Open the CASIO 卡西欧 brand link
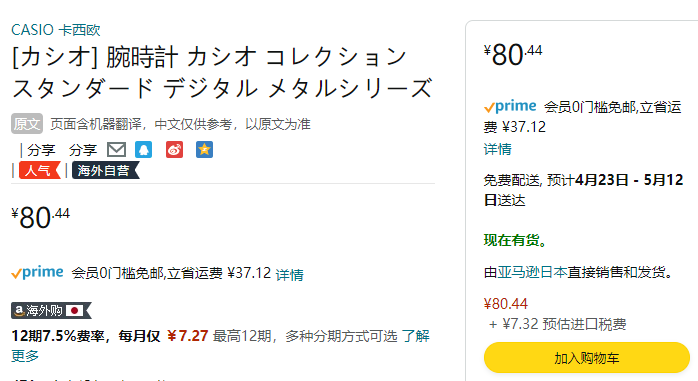The image size is (698, 381). (x=56, y=30)
